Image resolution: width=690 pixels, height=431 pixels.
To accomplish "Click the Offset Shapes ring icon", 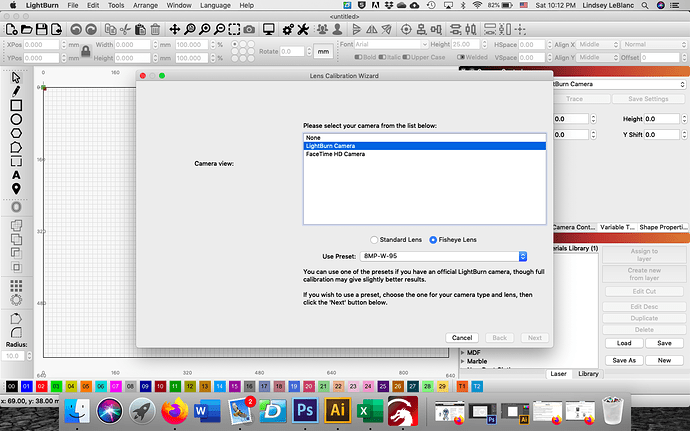I will pos(16,207).
